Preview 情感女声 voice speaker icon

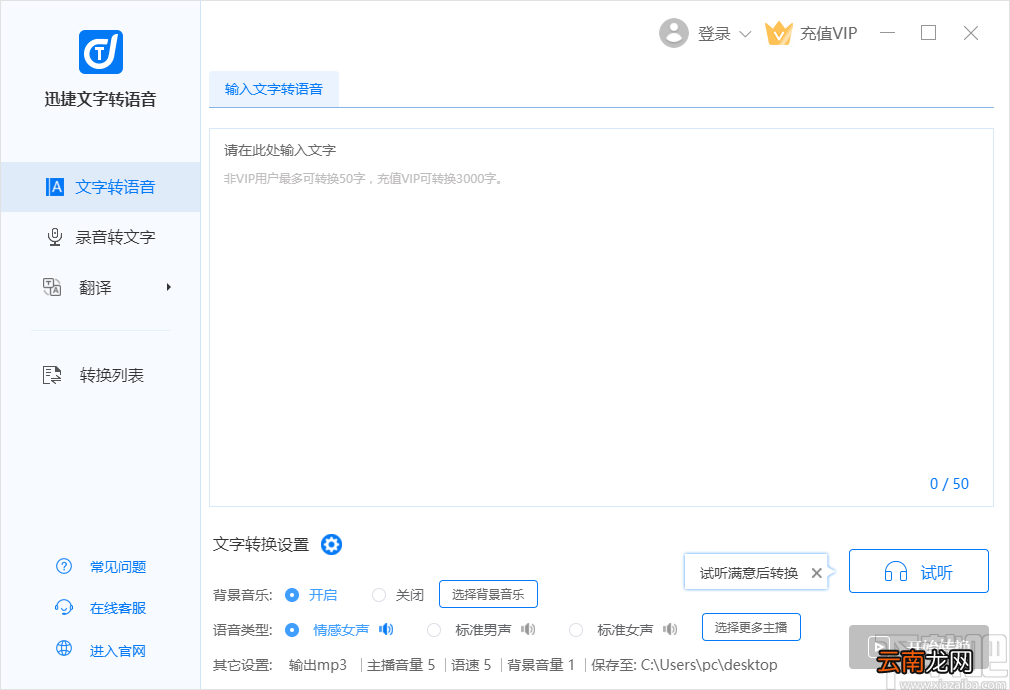(386, 629)
